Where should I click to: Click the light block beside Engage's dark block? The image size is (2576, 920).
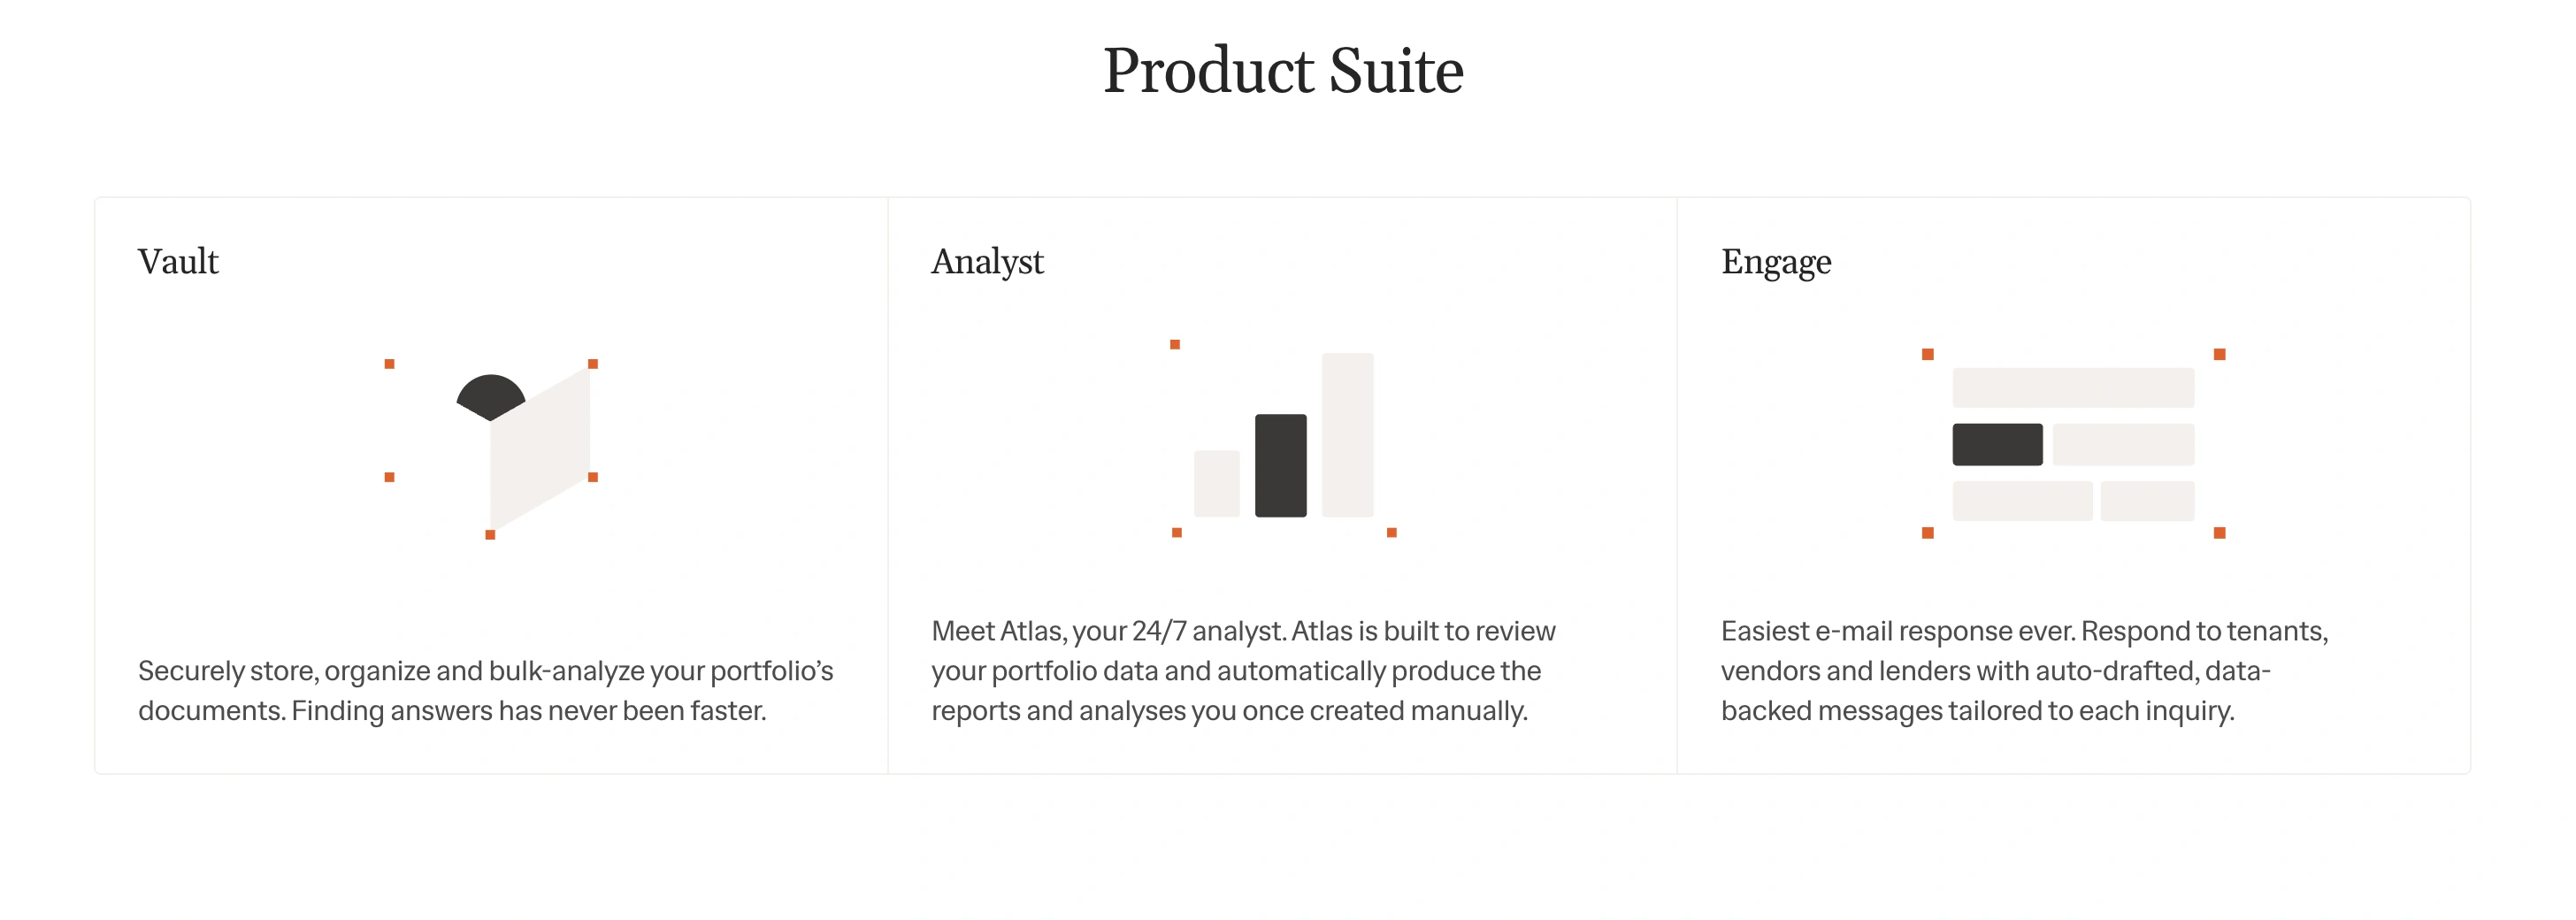click(x=2123, y=444)
